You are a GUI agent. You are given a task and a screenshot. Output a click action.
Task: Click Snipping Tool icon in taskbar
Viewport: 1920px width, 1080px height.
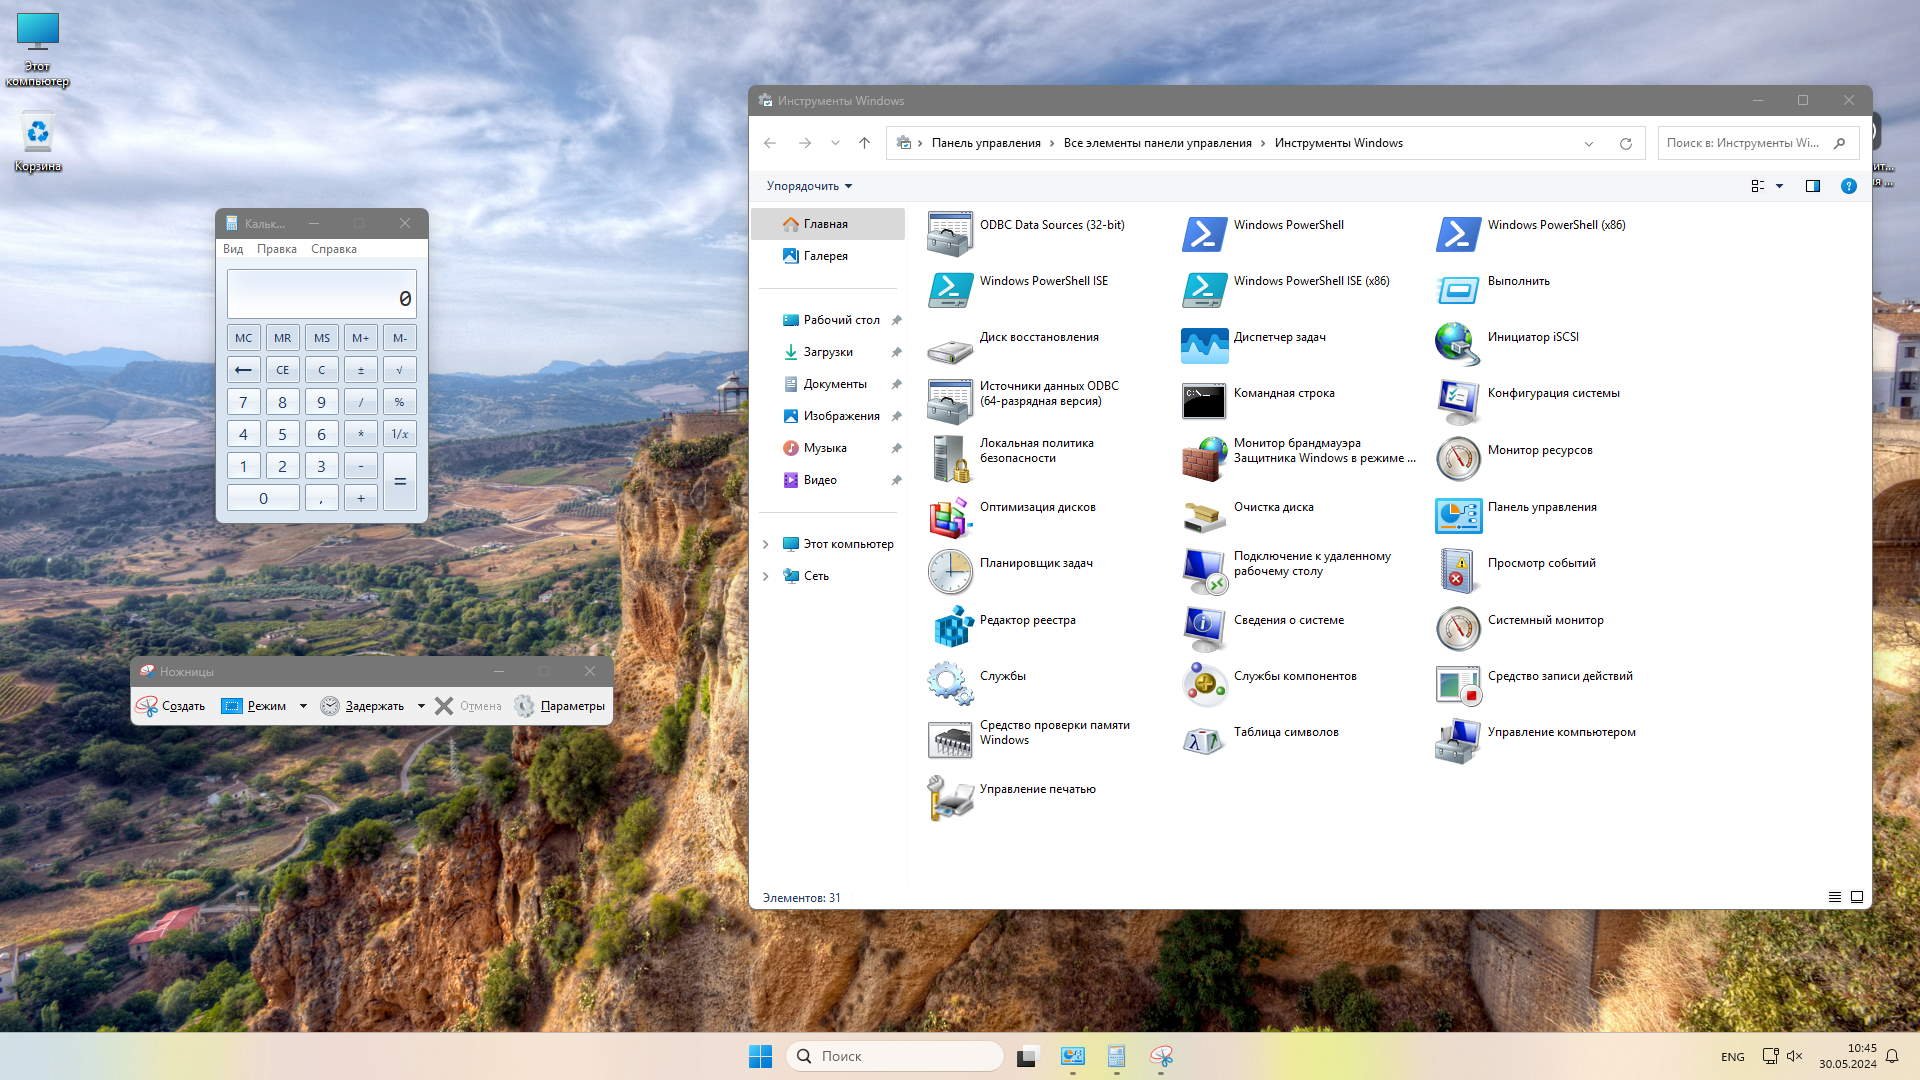pos(1161,1056)
